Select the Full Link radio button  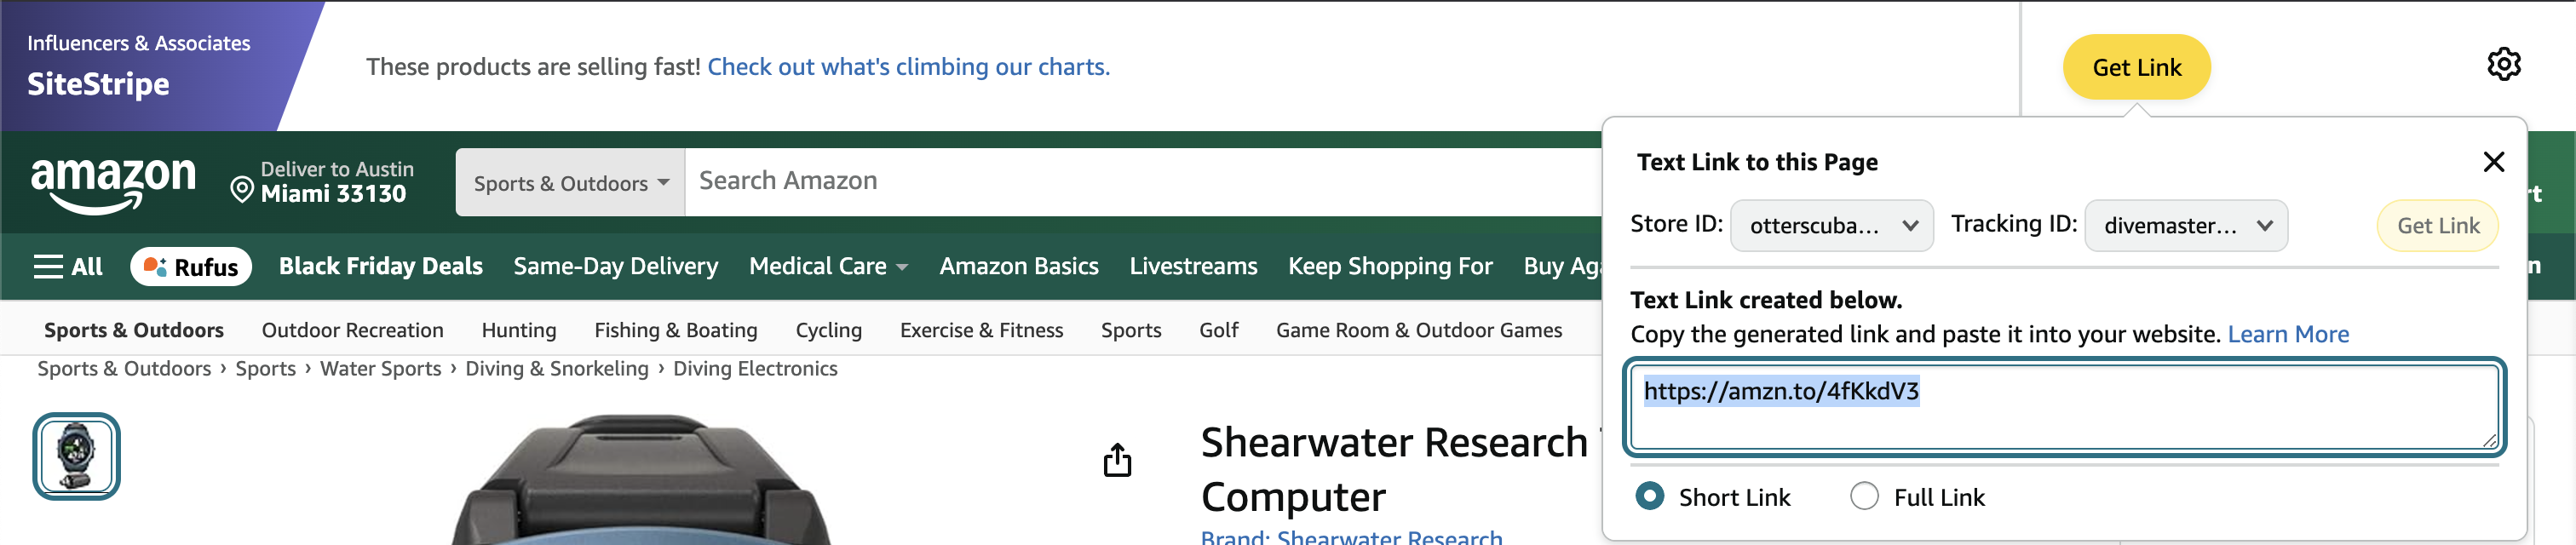pos(1864,496)
